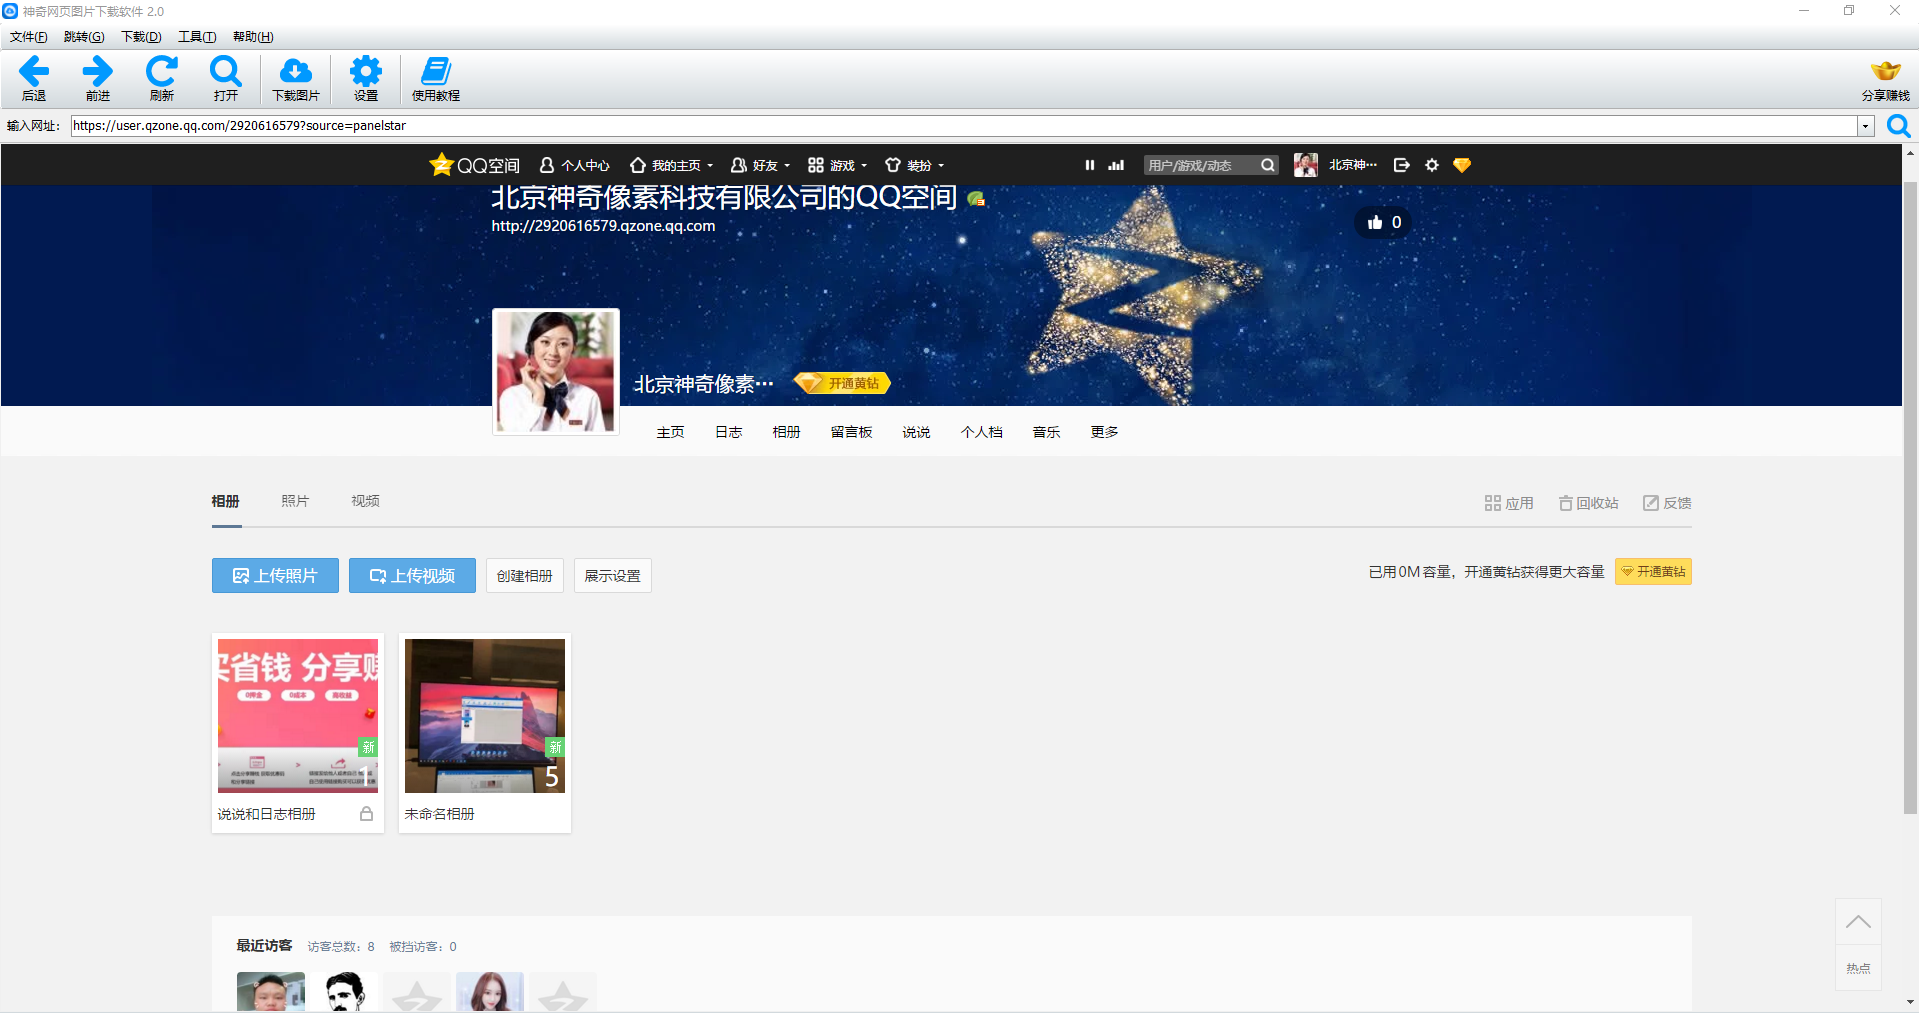Click the 用户/游戏/动态 search field

[1200, 165]
